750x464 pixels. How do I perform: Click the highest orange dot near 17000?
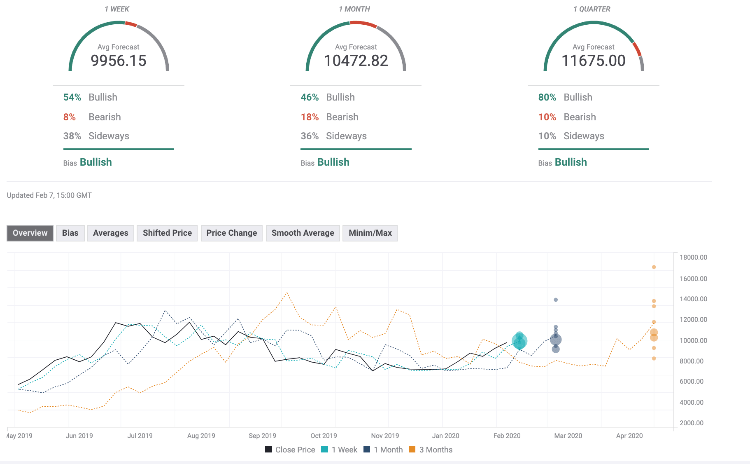coord(654,267)
